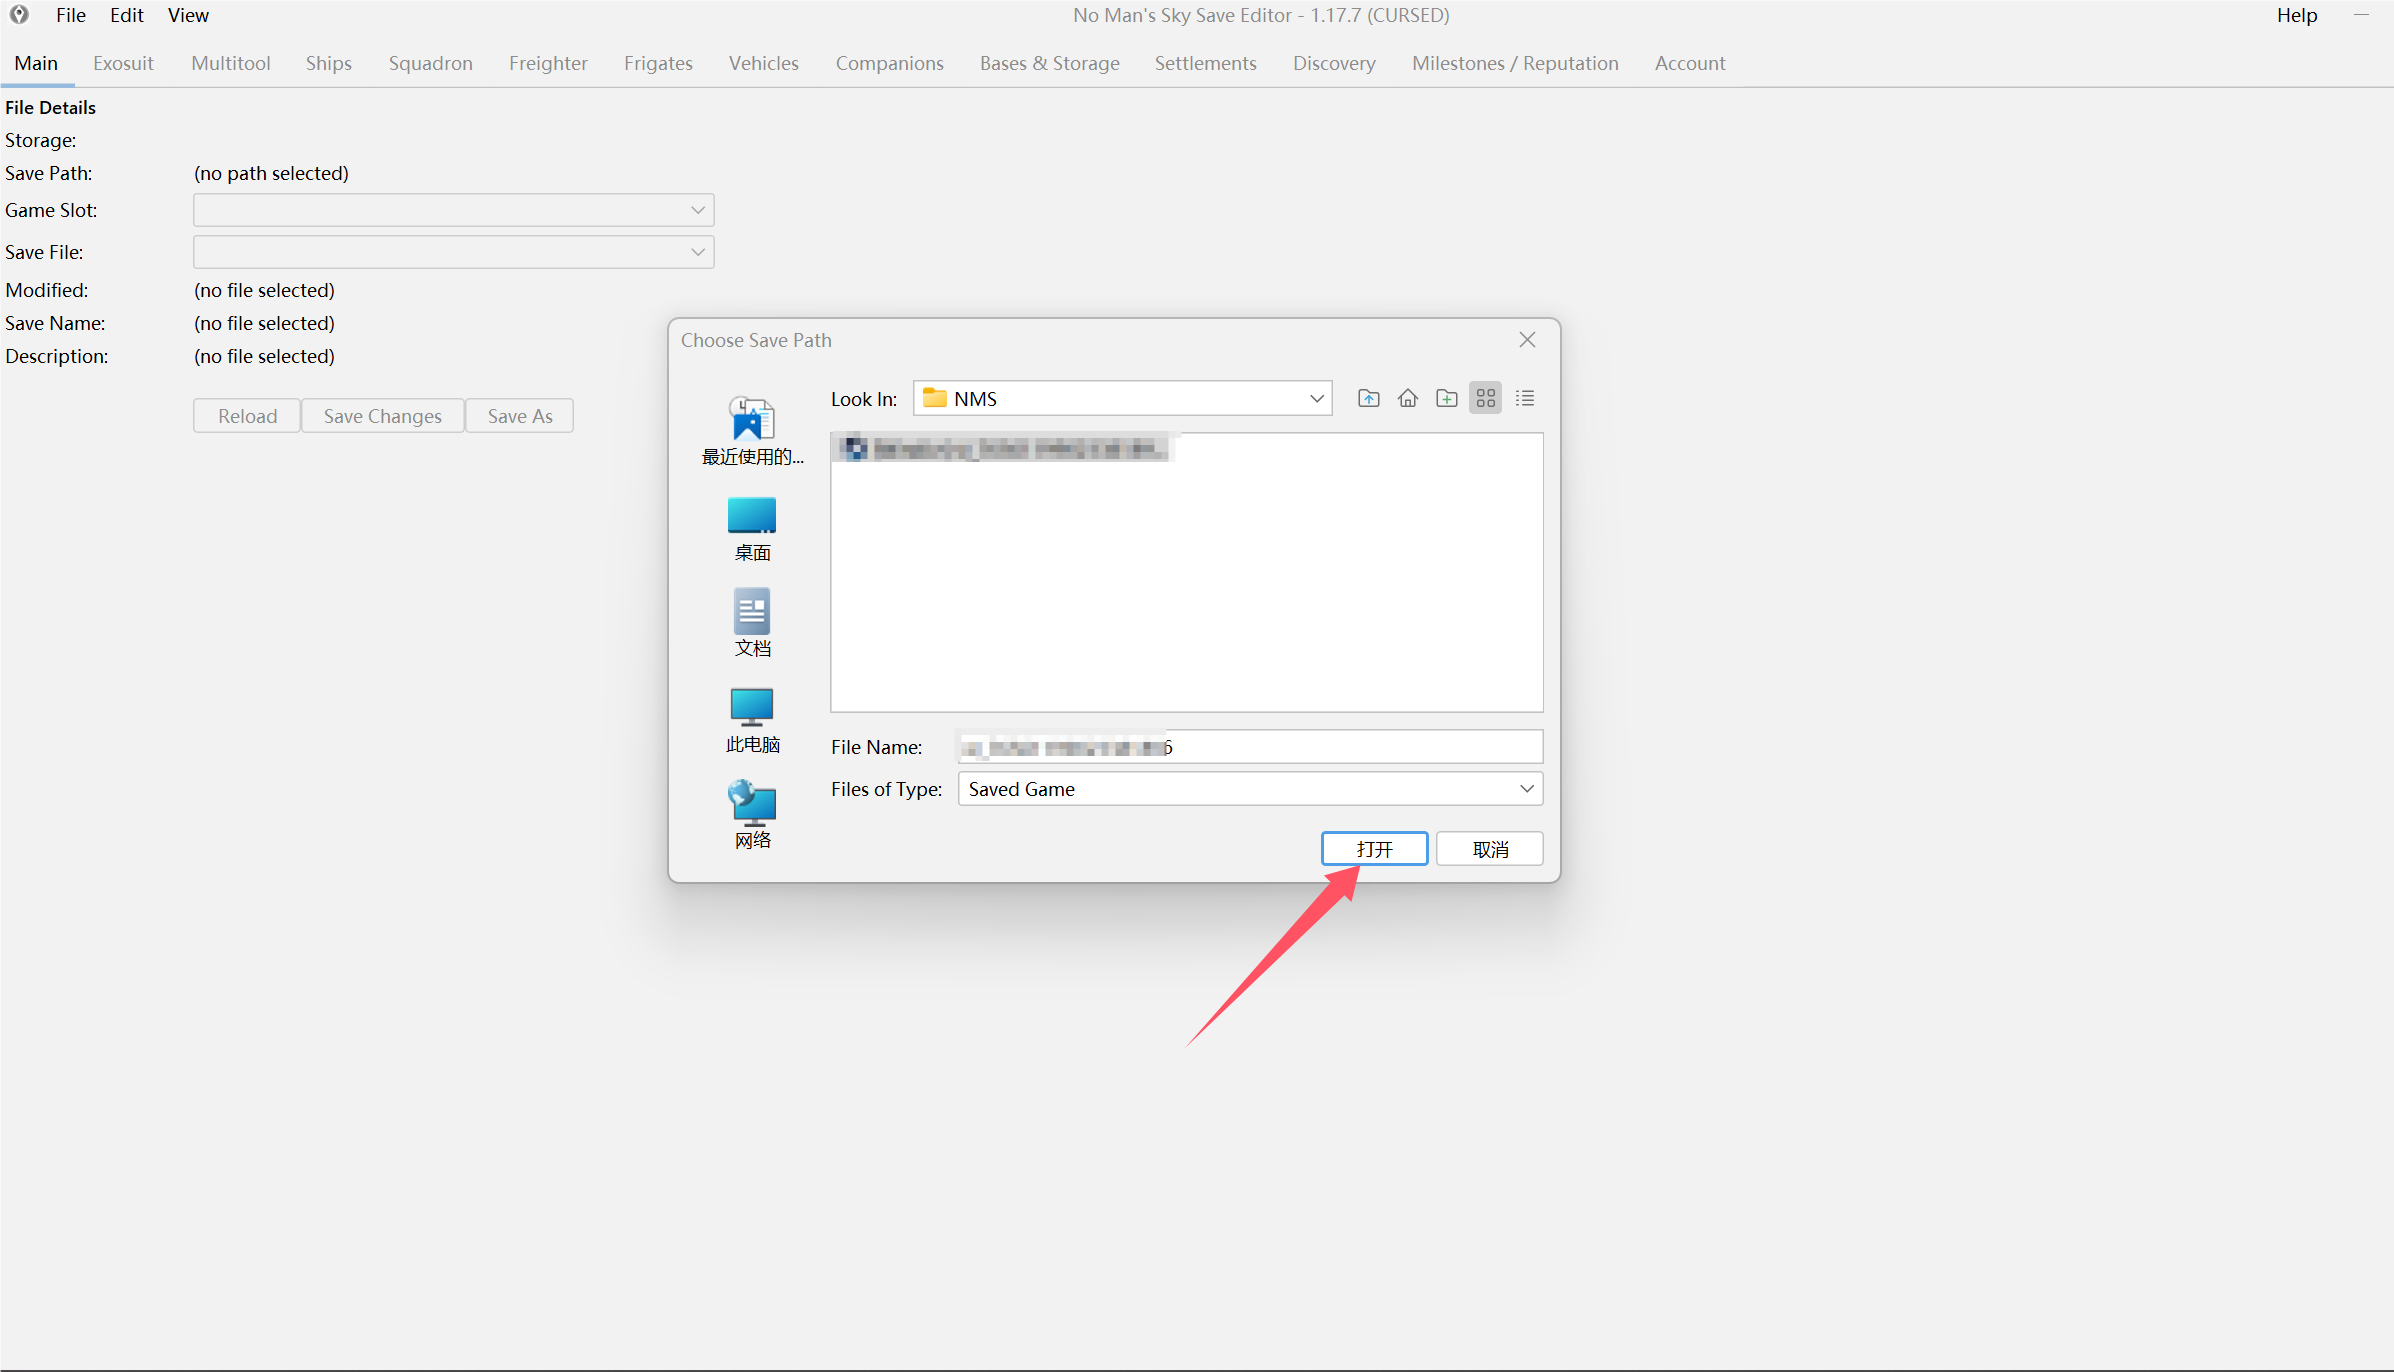
Task: Switch to the Frigates tab
Action: (x=658, y=63)
